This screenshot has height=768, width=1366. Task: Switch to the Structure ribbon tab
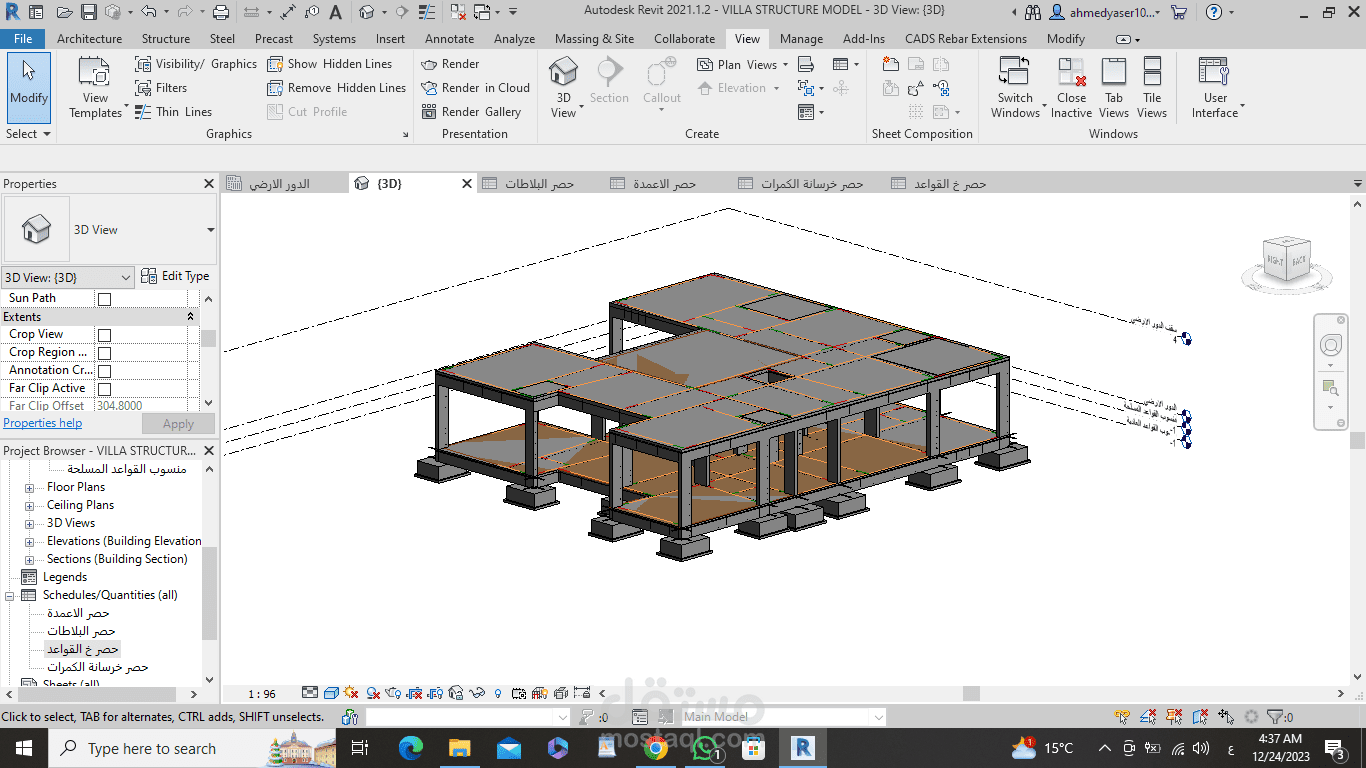click(x=165, y=39)
